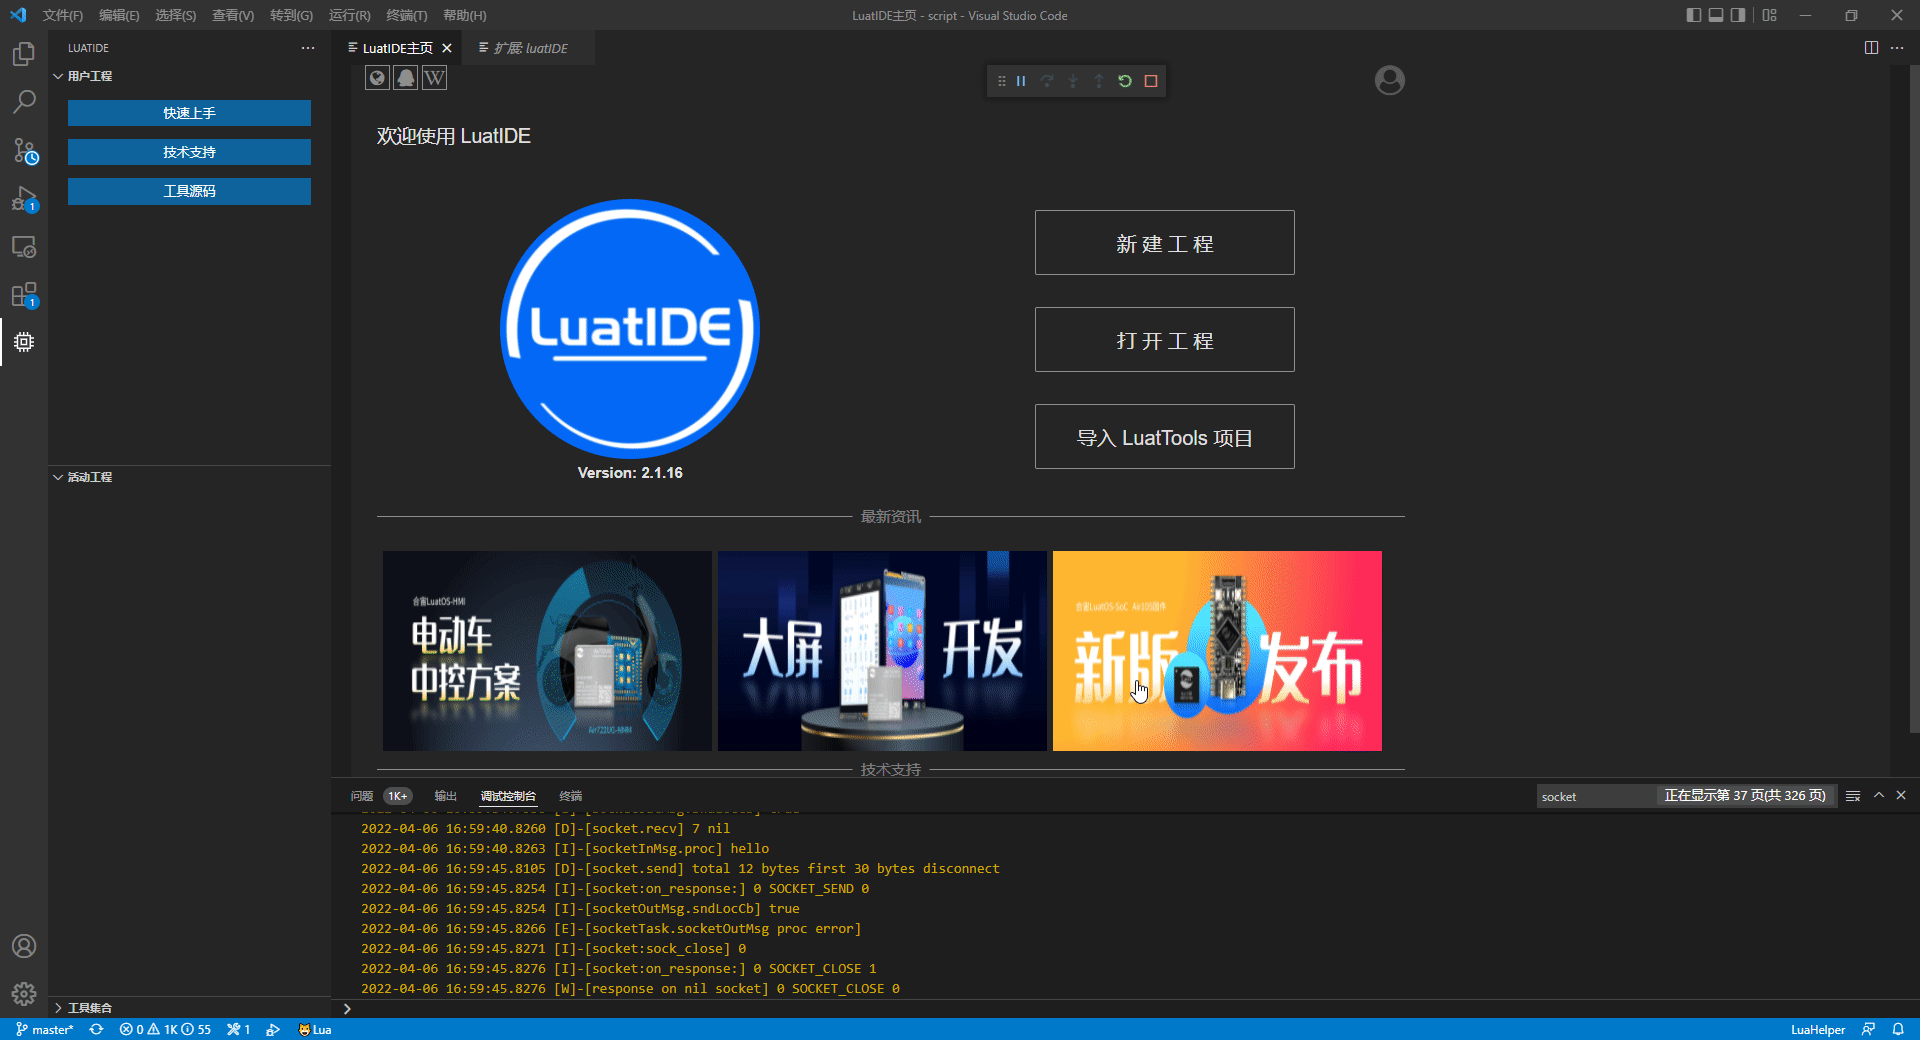Screen dimensions: 1920x1040
Task: Open the 新版发布 news thumbnail
Action: point(1217,651)
